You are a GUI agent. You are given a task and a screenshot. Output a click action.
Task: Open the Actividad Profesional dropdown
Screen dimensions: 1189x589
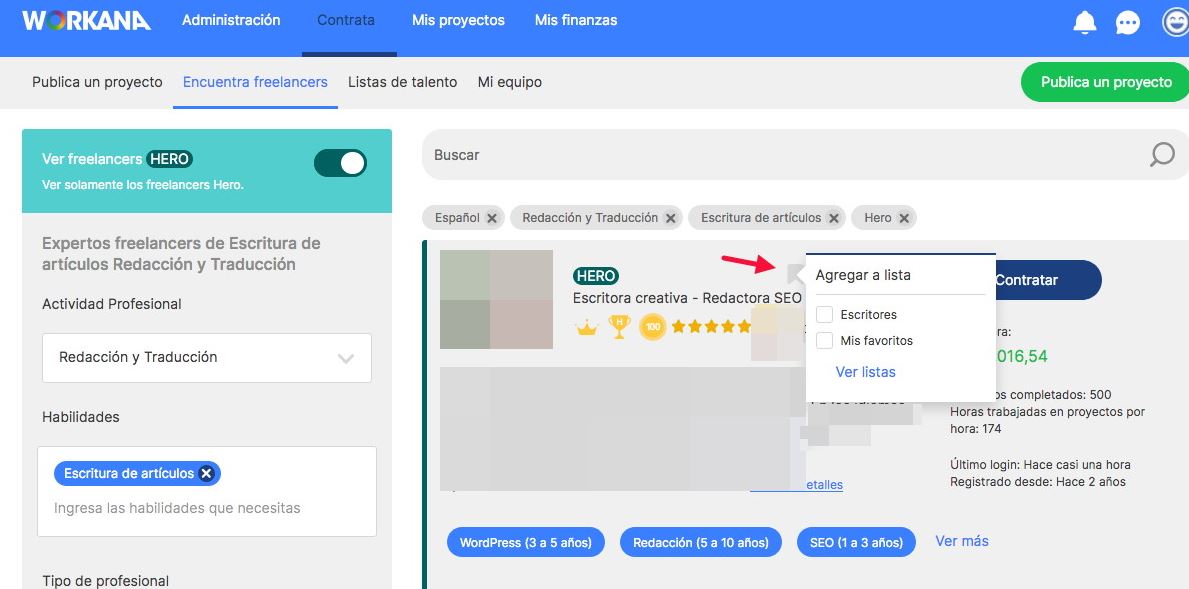tap(207, 358)
